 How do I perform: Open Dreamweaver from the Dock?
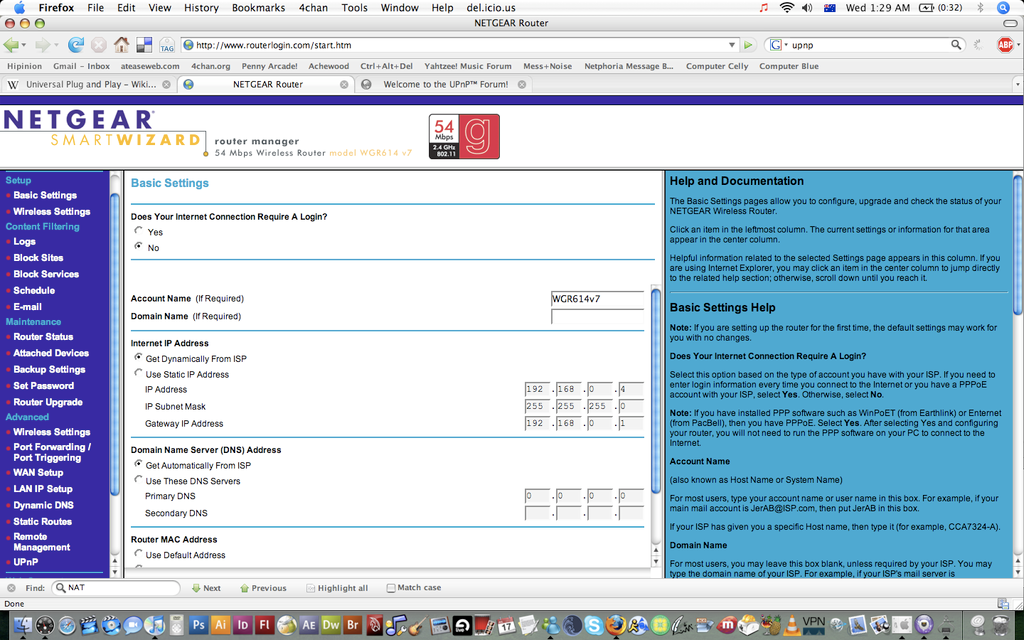331,625
